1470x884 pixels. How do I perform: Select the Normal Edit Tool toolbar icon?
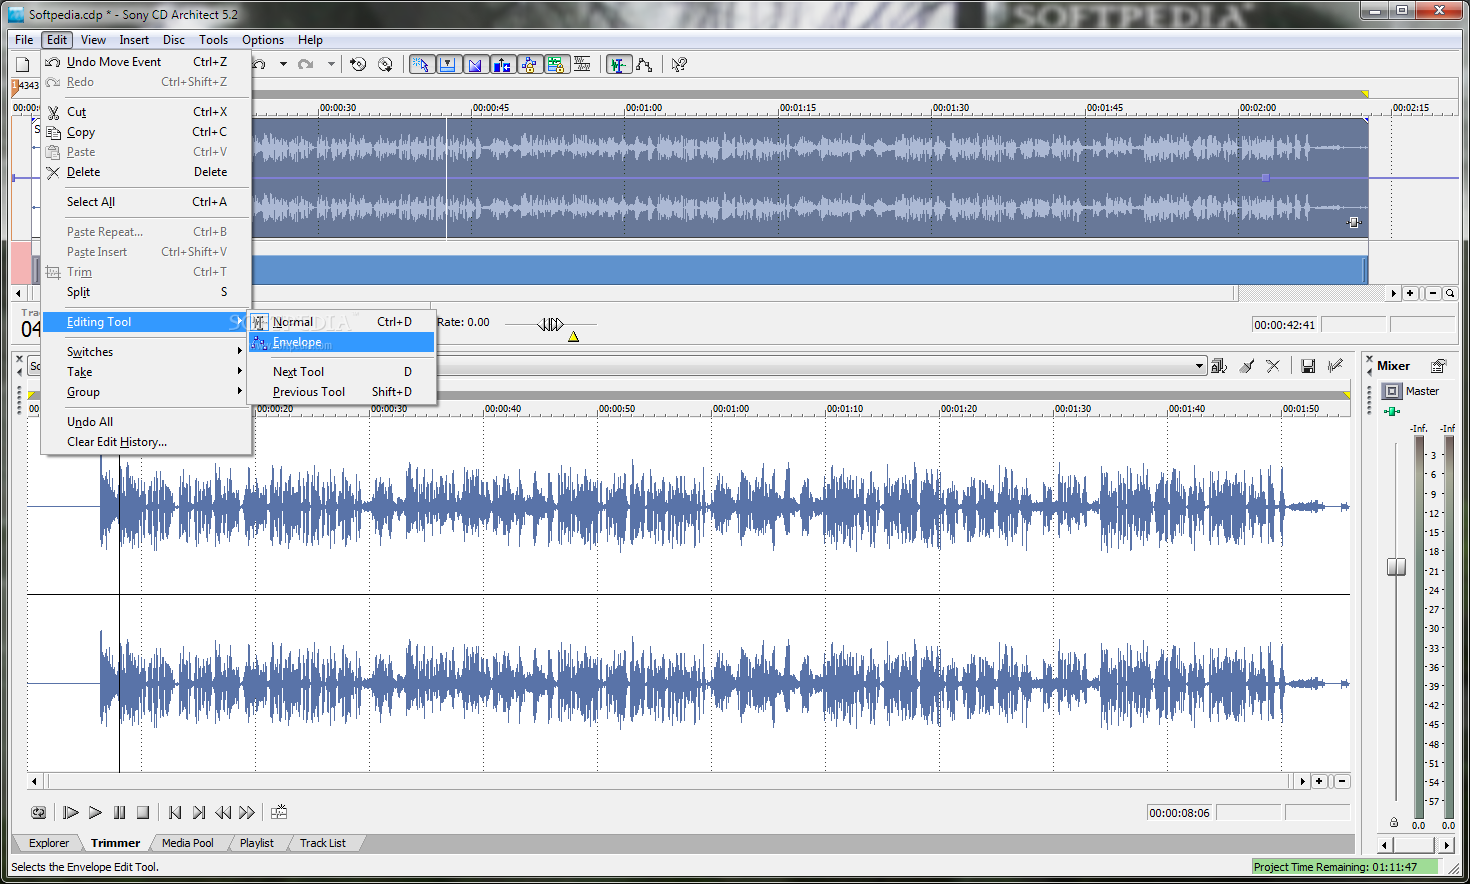(x=619, y=64)
